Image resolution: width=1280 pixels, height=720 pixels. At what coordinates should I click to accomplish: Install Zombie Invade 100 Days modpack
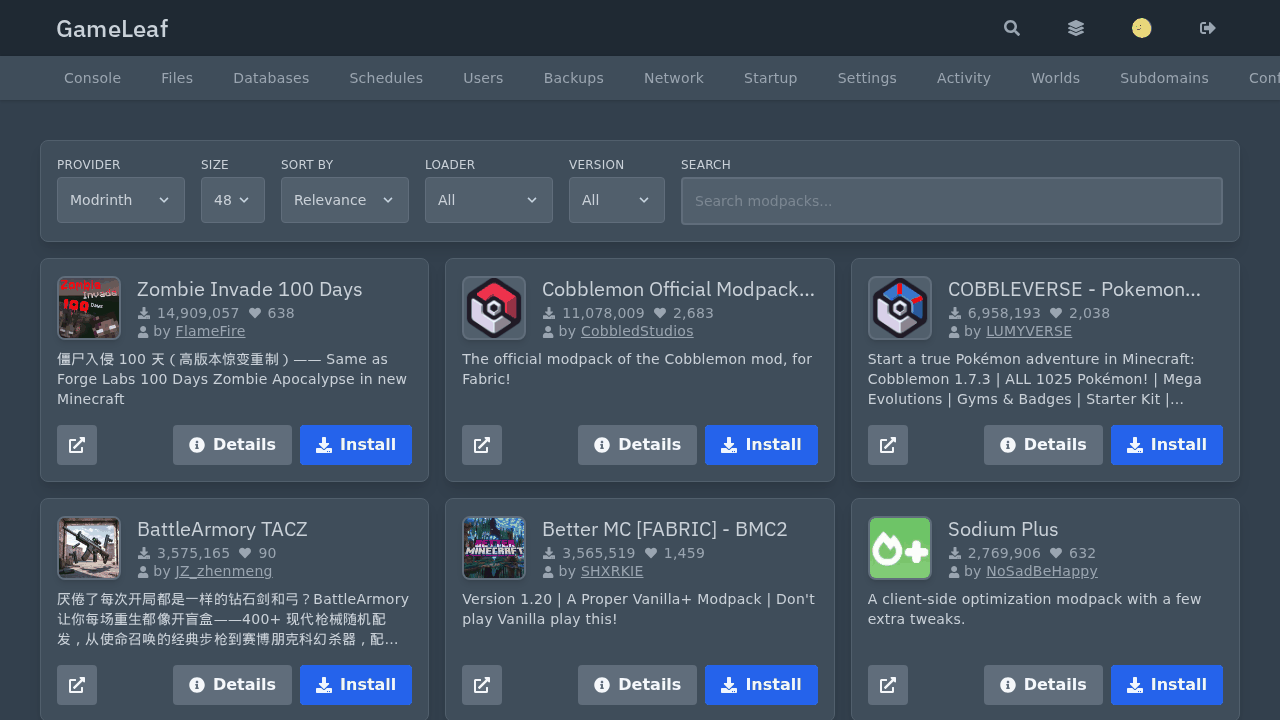(x=356, y=445)
